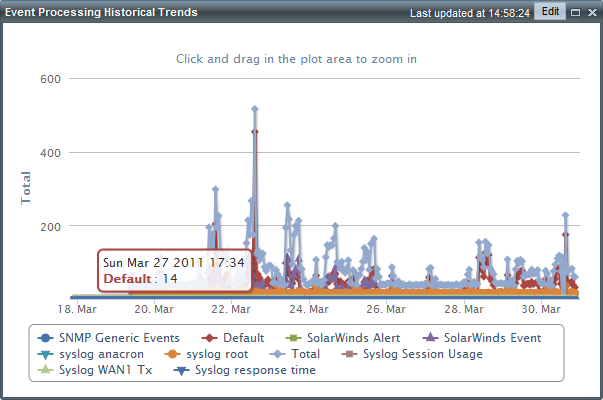Viewport: 603px width, 400px height.
Task: Toggle SolarWinds Alert series in legend
Action: 343,338
